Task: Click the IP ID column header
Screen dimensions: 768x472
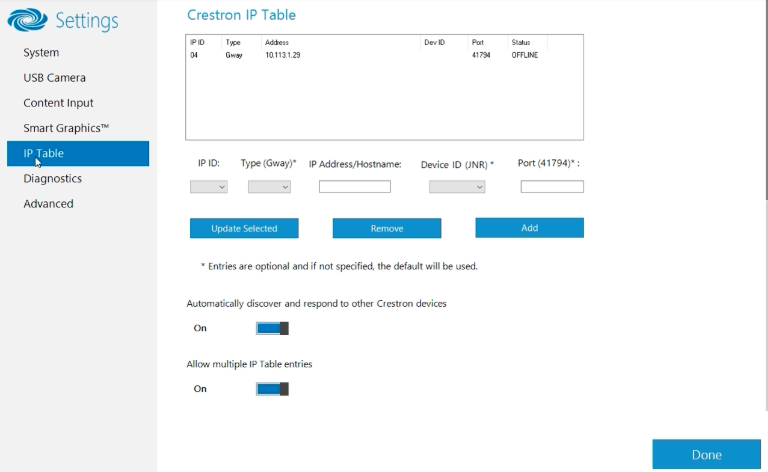Action: [197, 43]
